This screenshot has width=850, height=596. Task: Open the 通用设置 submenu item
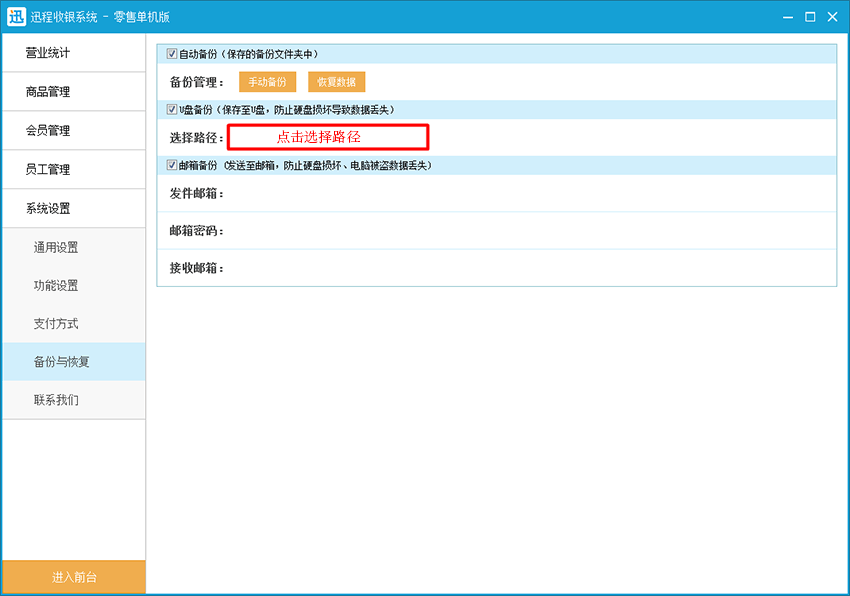tap(73, 247)
